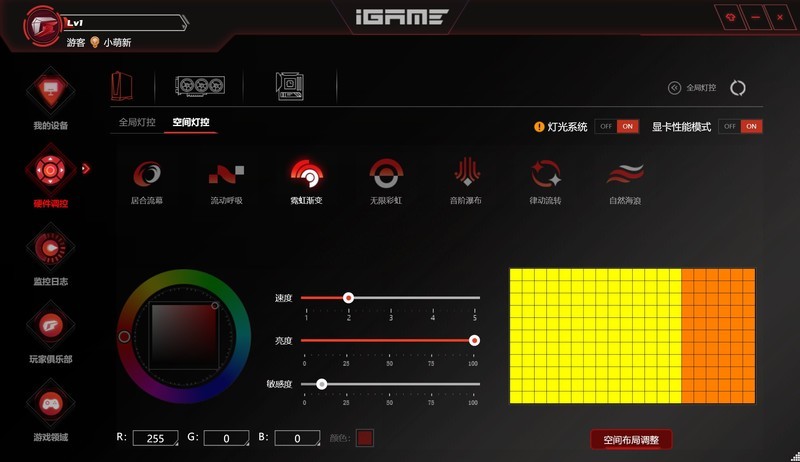Click the back arrow next to 全局灯控
Screen dimensions: 800x462
674,88
